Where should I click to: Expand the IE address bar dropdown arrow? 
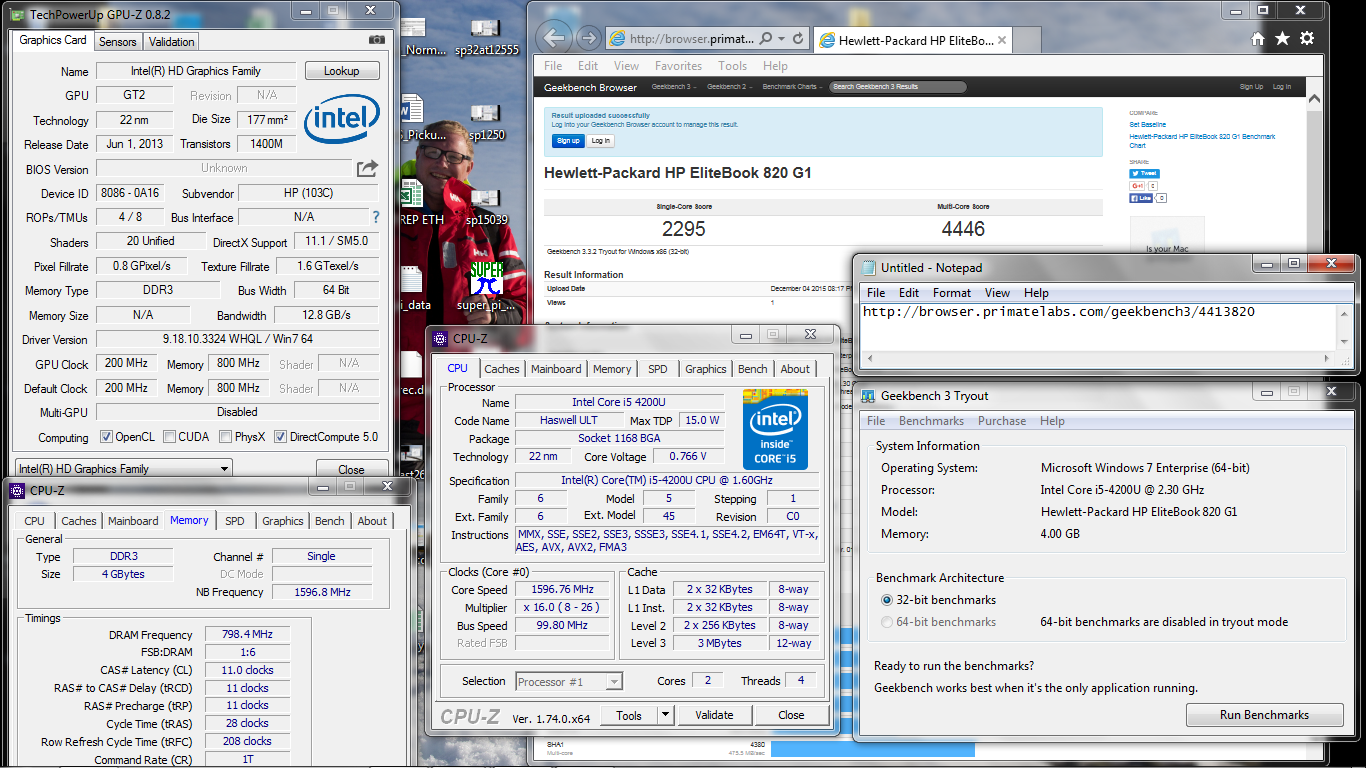[x=781, y=39]
